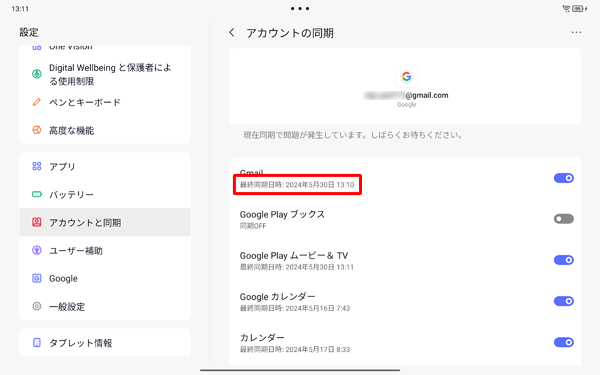Tap the アプリ grid icon
The image size is (600, 375).
pos(37,166)
